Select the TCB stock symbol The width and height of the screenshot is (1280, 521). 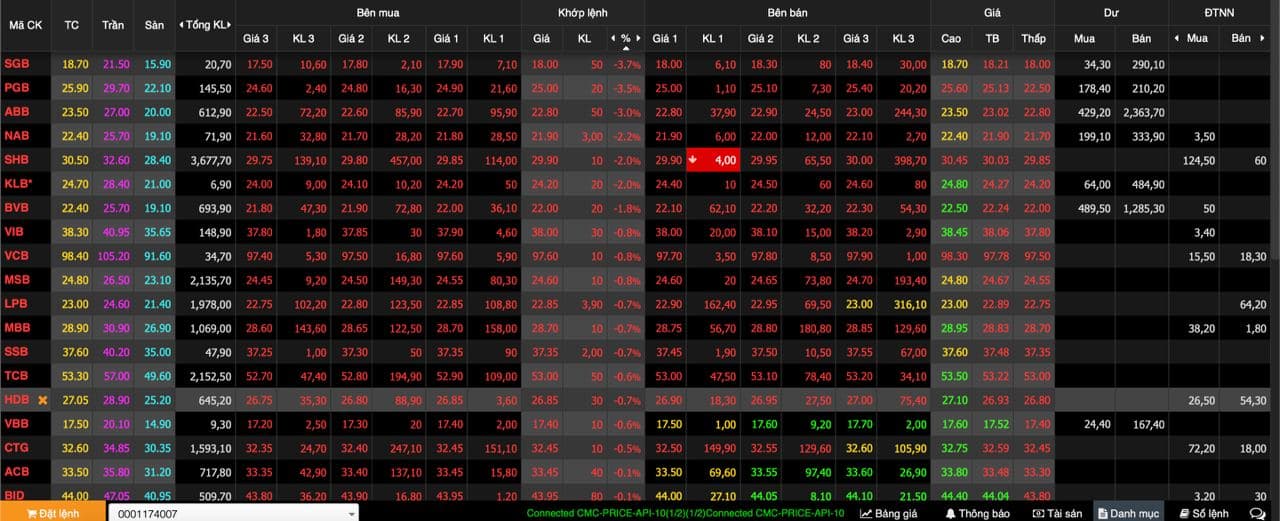pyautogui.click(x=17, y=376)
